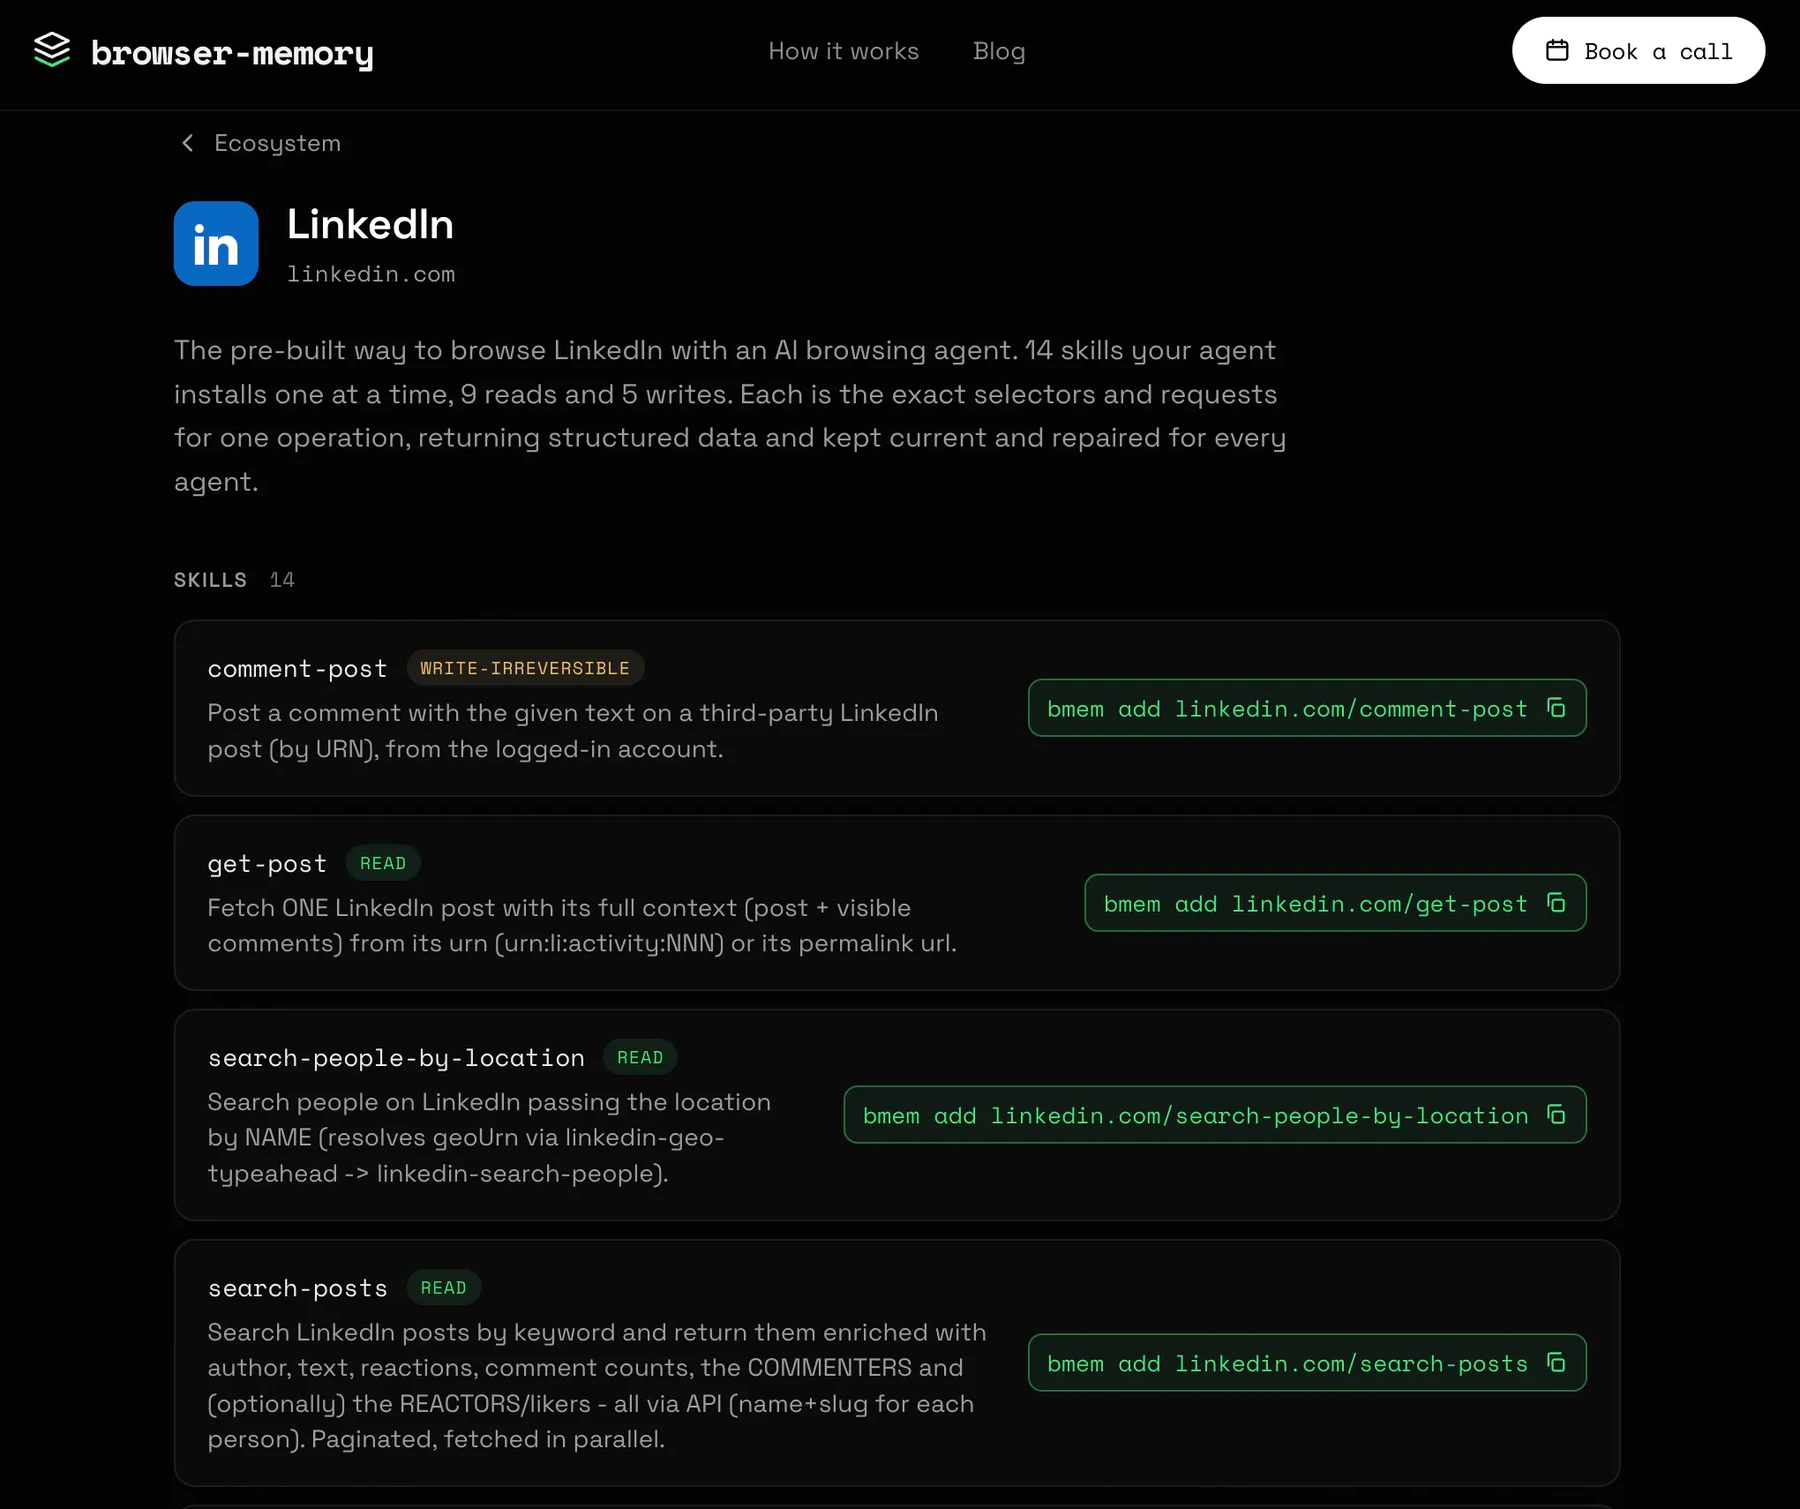The width and height of the screenshot is (1800, 1509).
Task: Select the linkedin.com domain text
Action: click(x=371, y=274)
